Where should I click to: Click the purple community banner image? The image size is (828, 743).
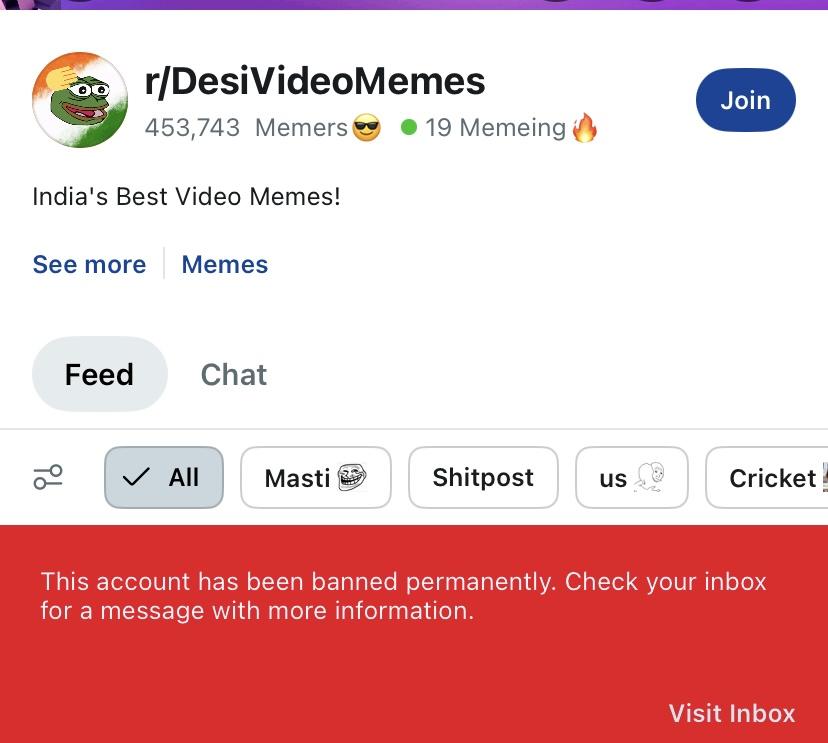pos(414,4)
